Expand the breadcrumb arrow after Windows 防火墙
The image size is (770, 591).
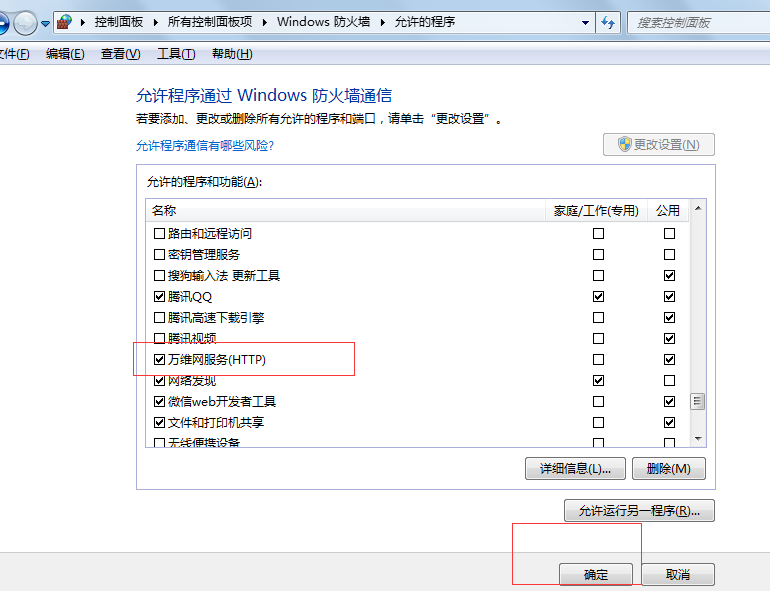pyautogui.click(x=384, y=22)
